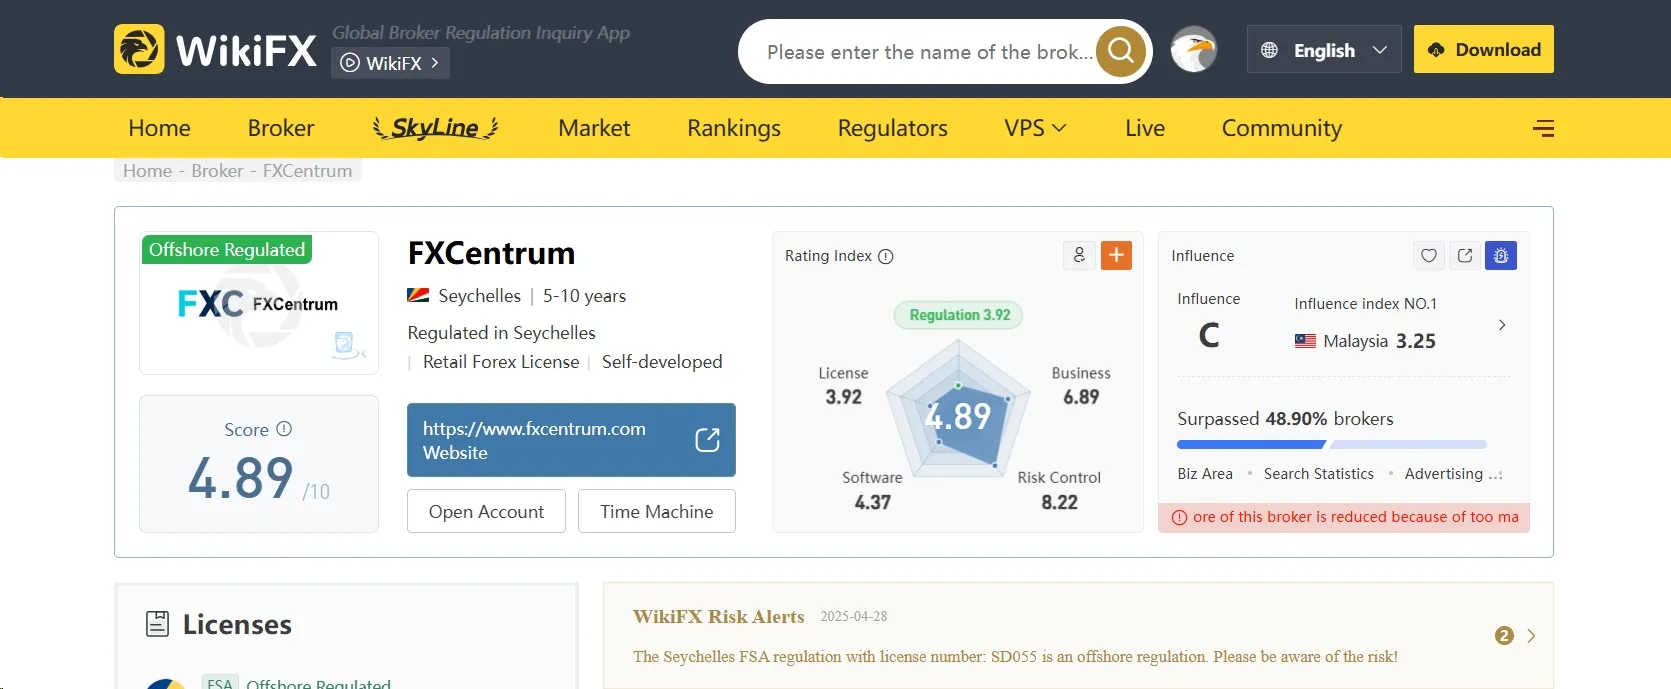
Task: Click the Software 4.37 value
Action: [872, 502]
